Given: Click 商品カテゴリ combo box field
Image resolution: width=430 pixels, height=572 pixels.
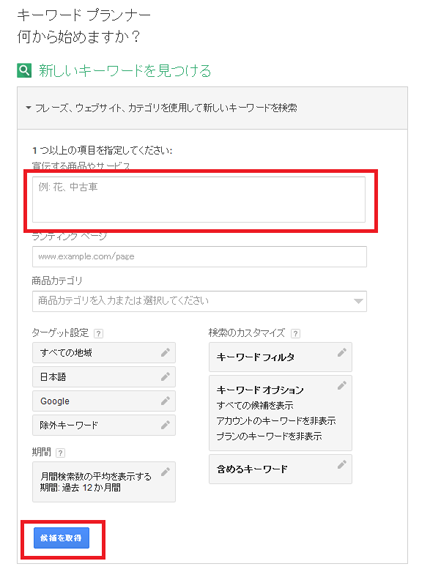Looking at the screenshot, I should [199, 301].
